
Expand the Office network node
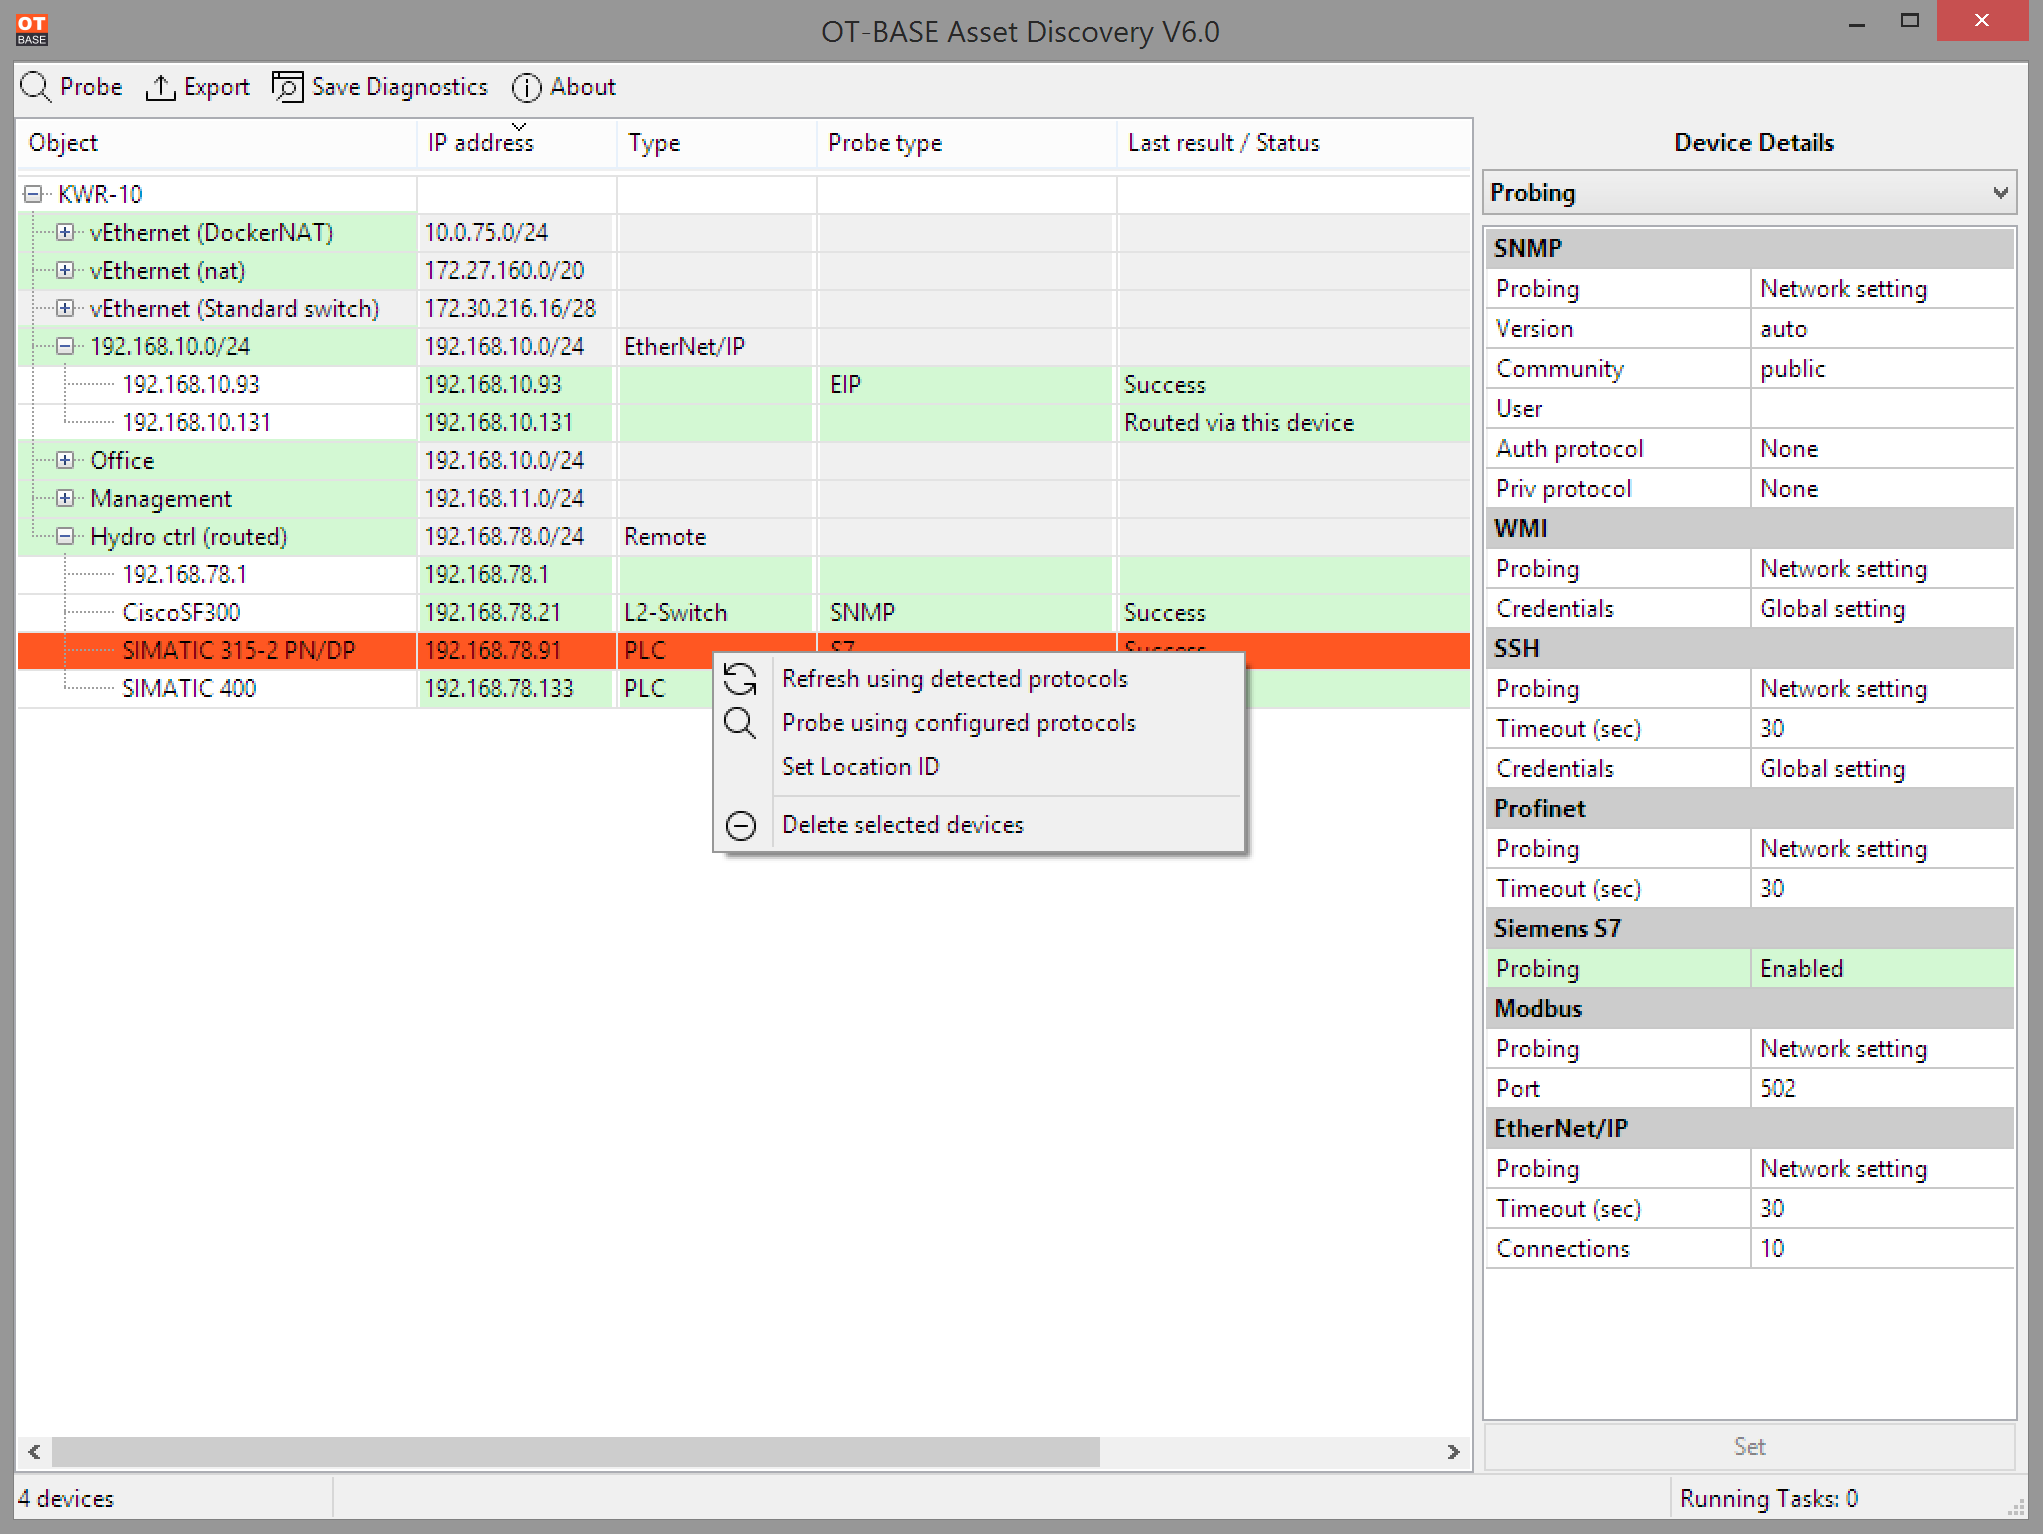(65, 460)
